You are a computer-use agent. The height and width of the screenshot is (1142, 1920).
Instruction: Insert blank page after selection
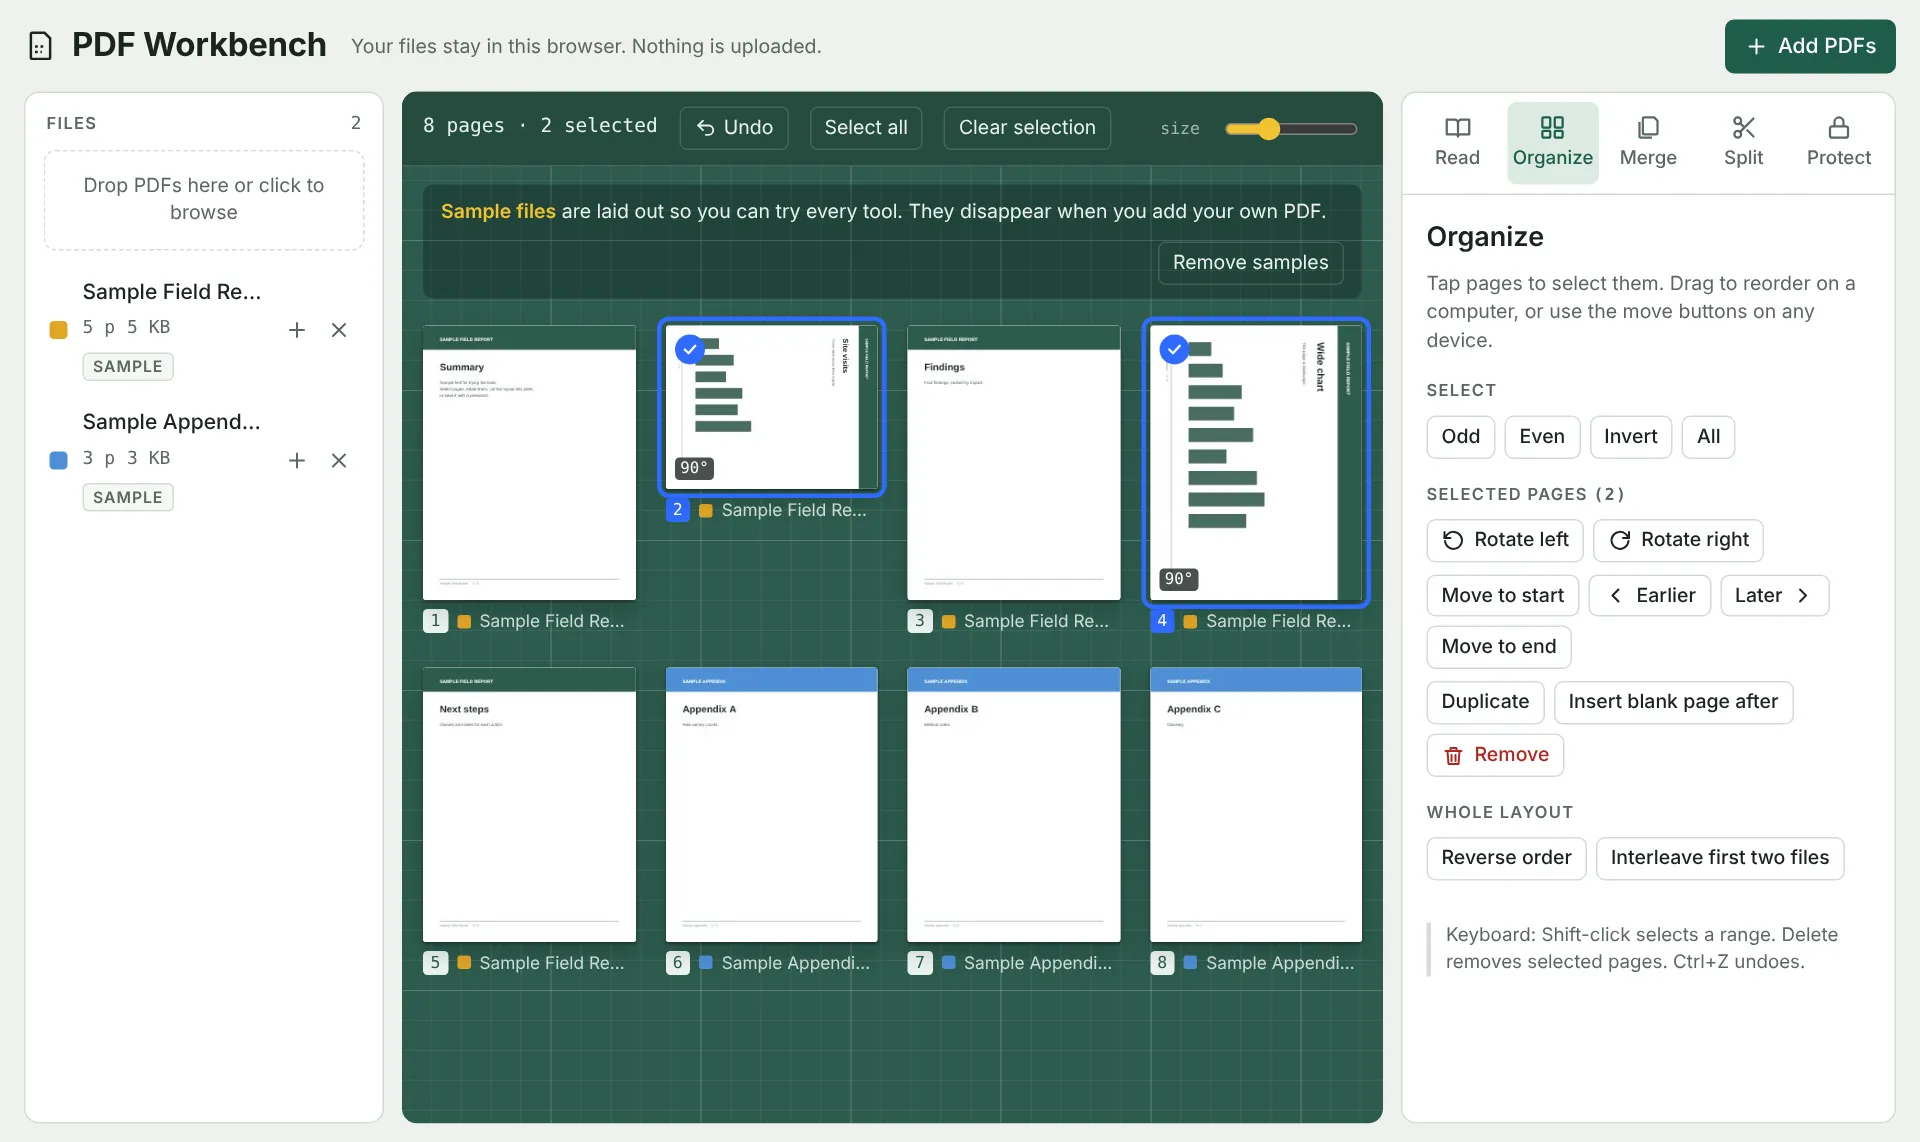[x=1673, y=702]
